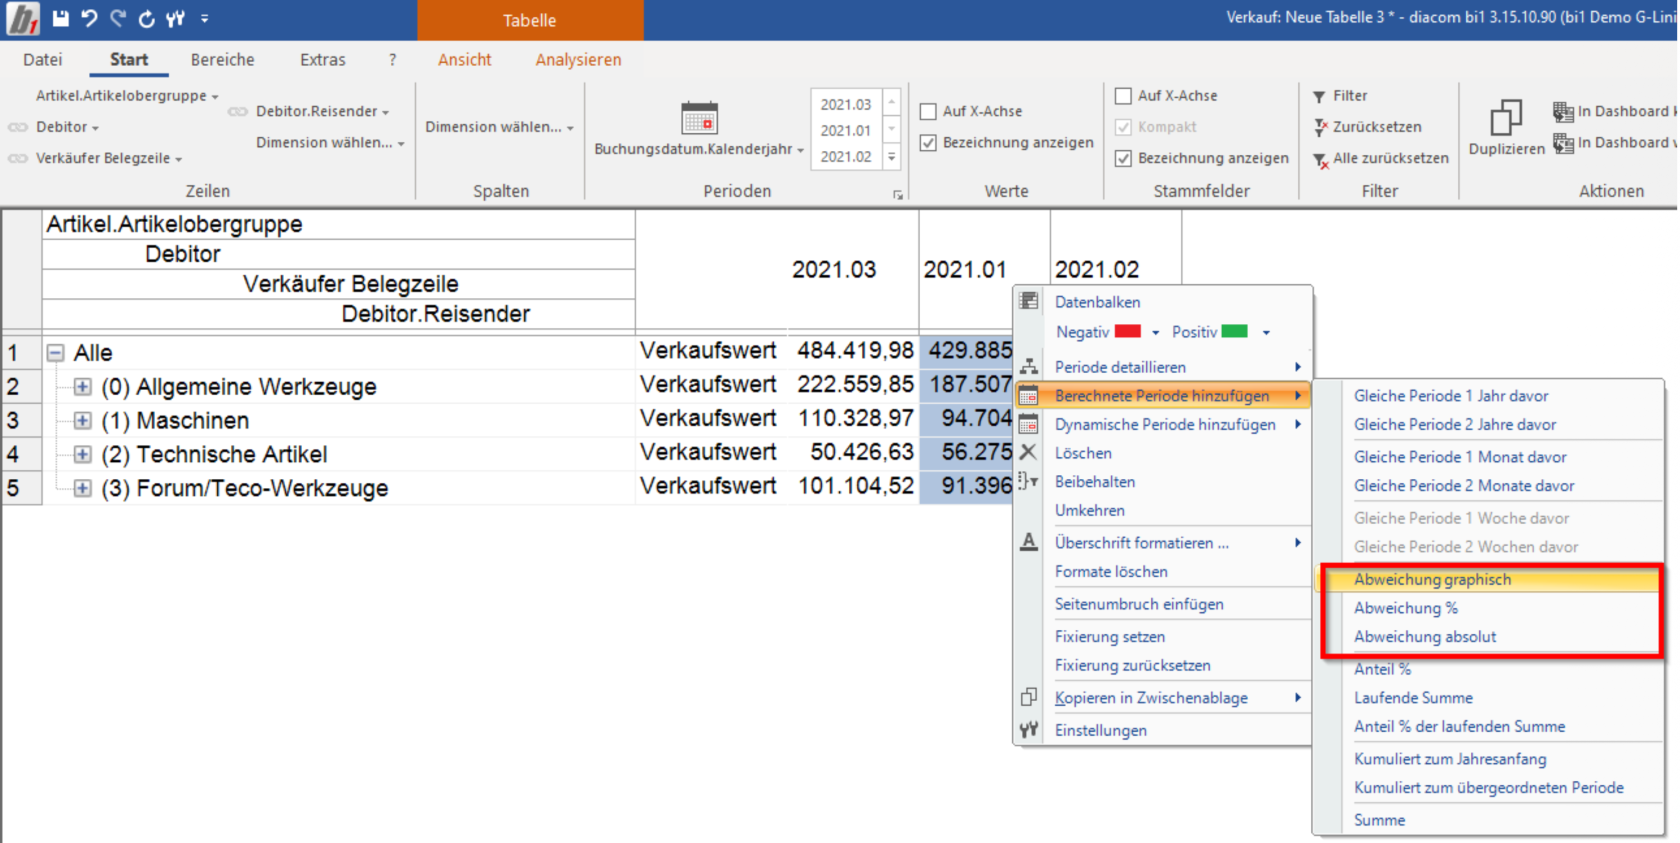The height and width of the screenshot is (843, 1680).
Task: Select period 2021.01 in period list
Action: (x=846, y=130)
